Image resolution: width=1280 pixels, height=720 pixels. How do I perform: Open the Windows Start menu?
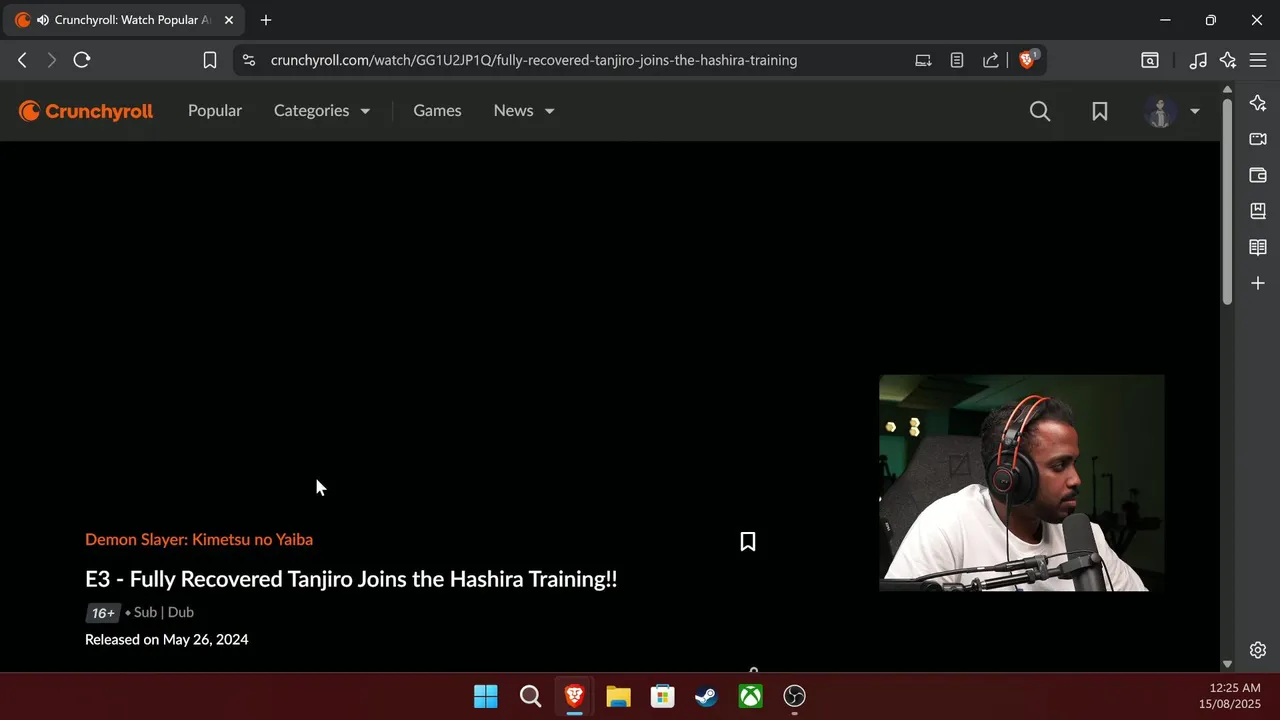(486, 696)
